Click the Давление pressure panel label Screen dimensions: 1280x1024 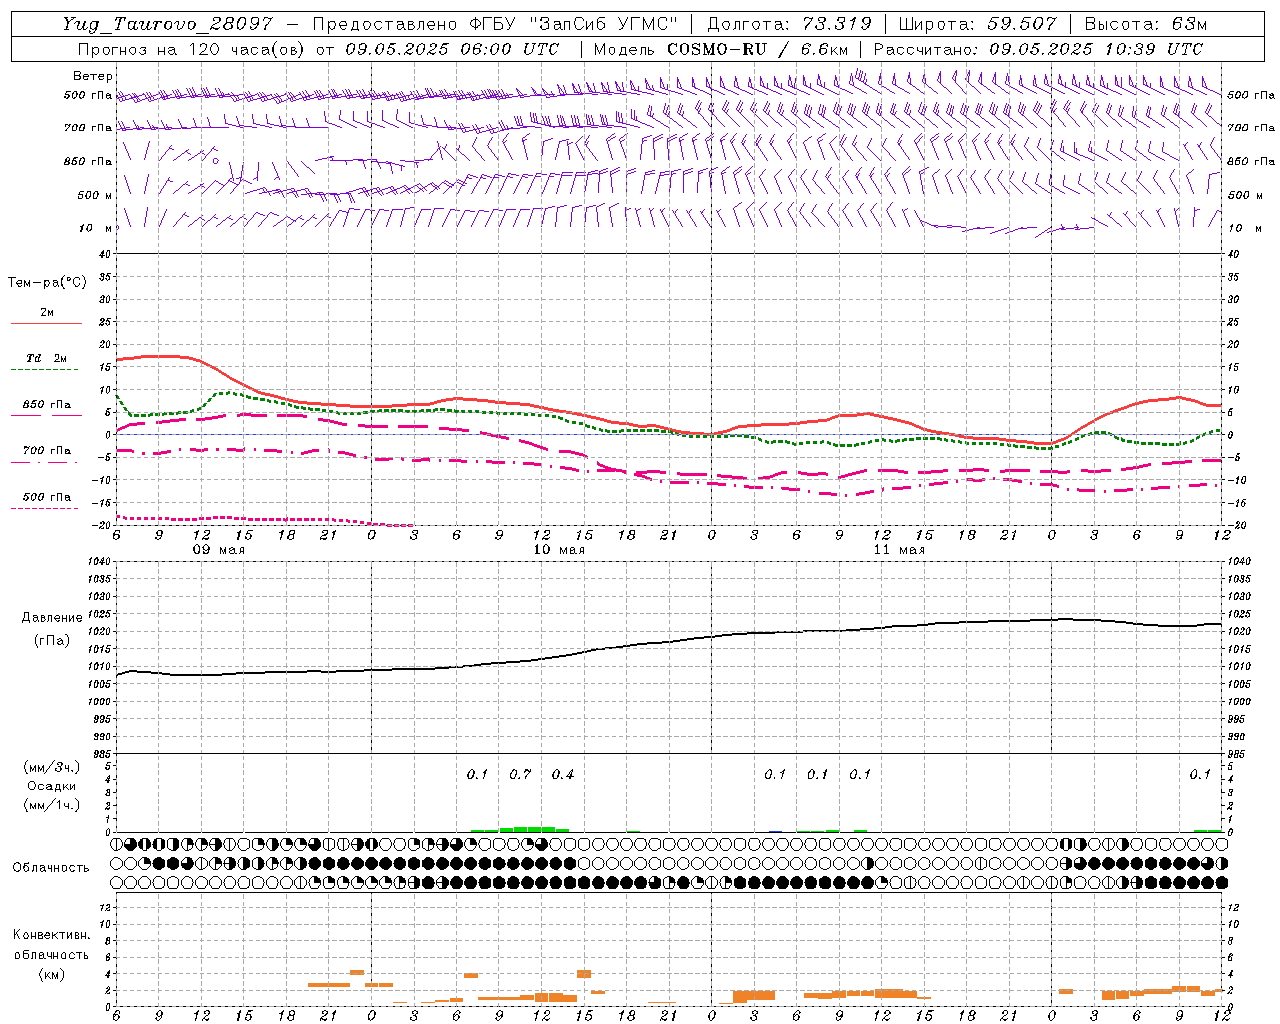point(52,618)
